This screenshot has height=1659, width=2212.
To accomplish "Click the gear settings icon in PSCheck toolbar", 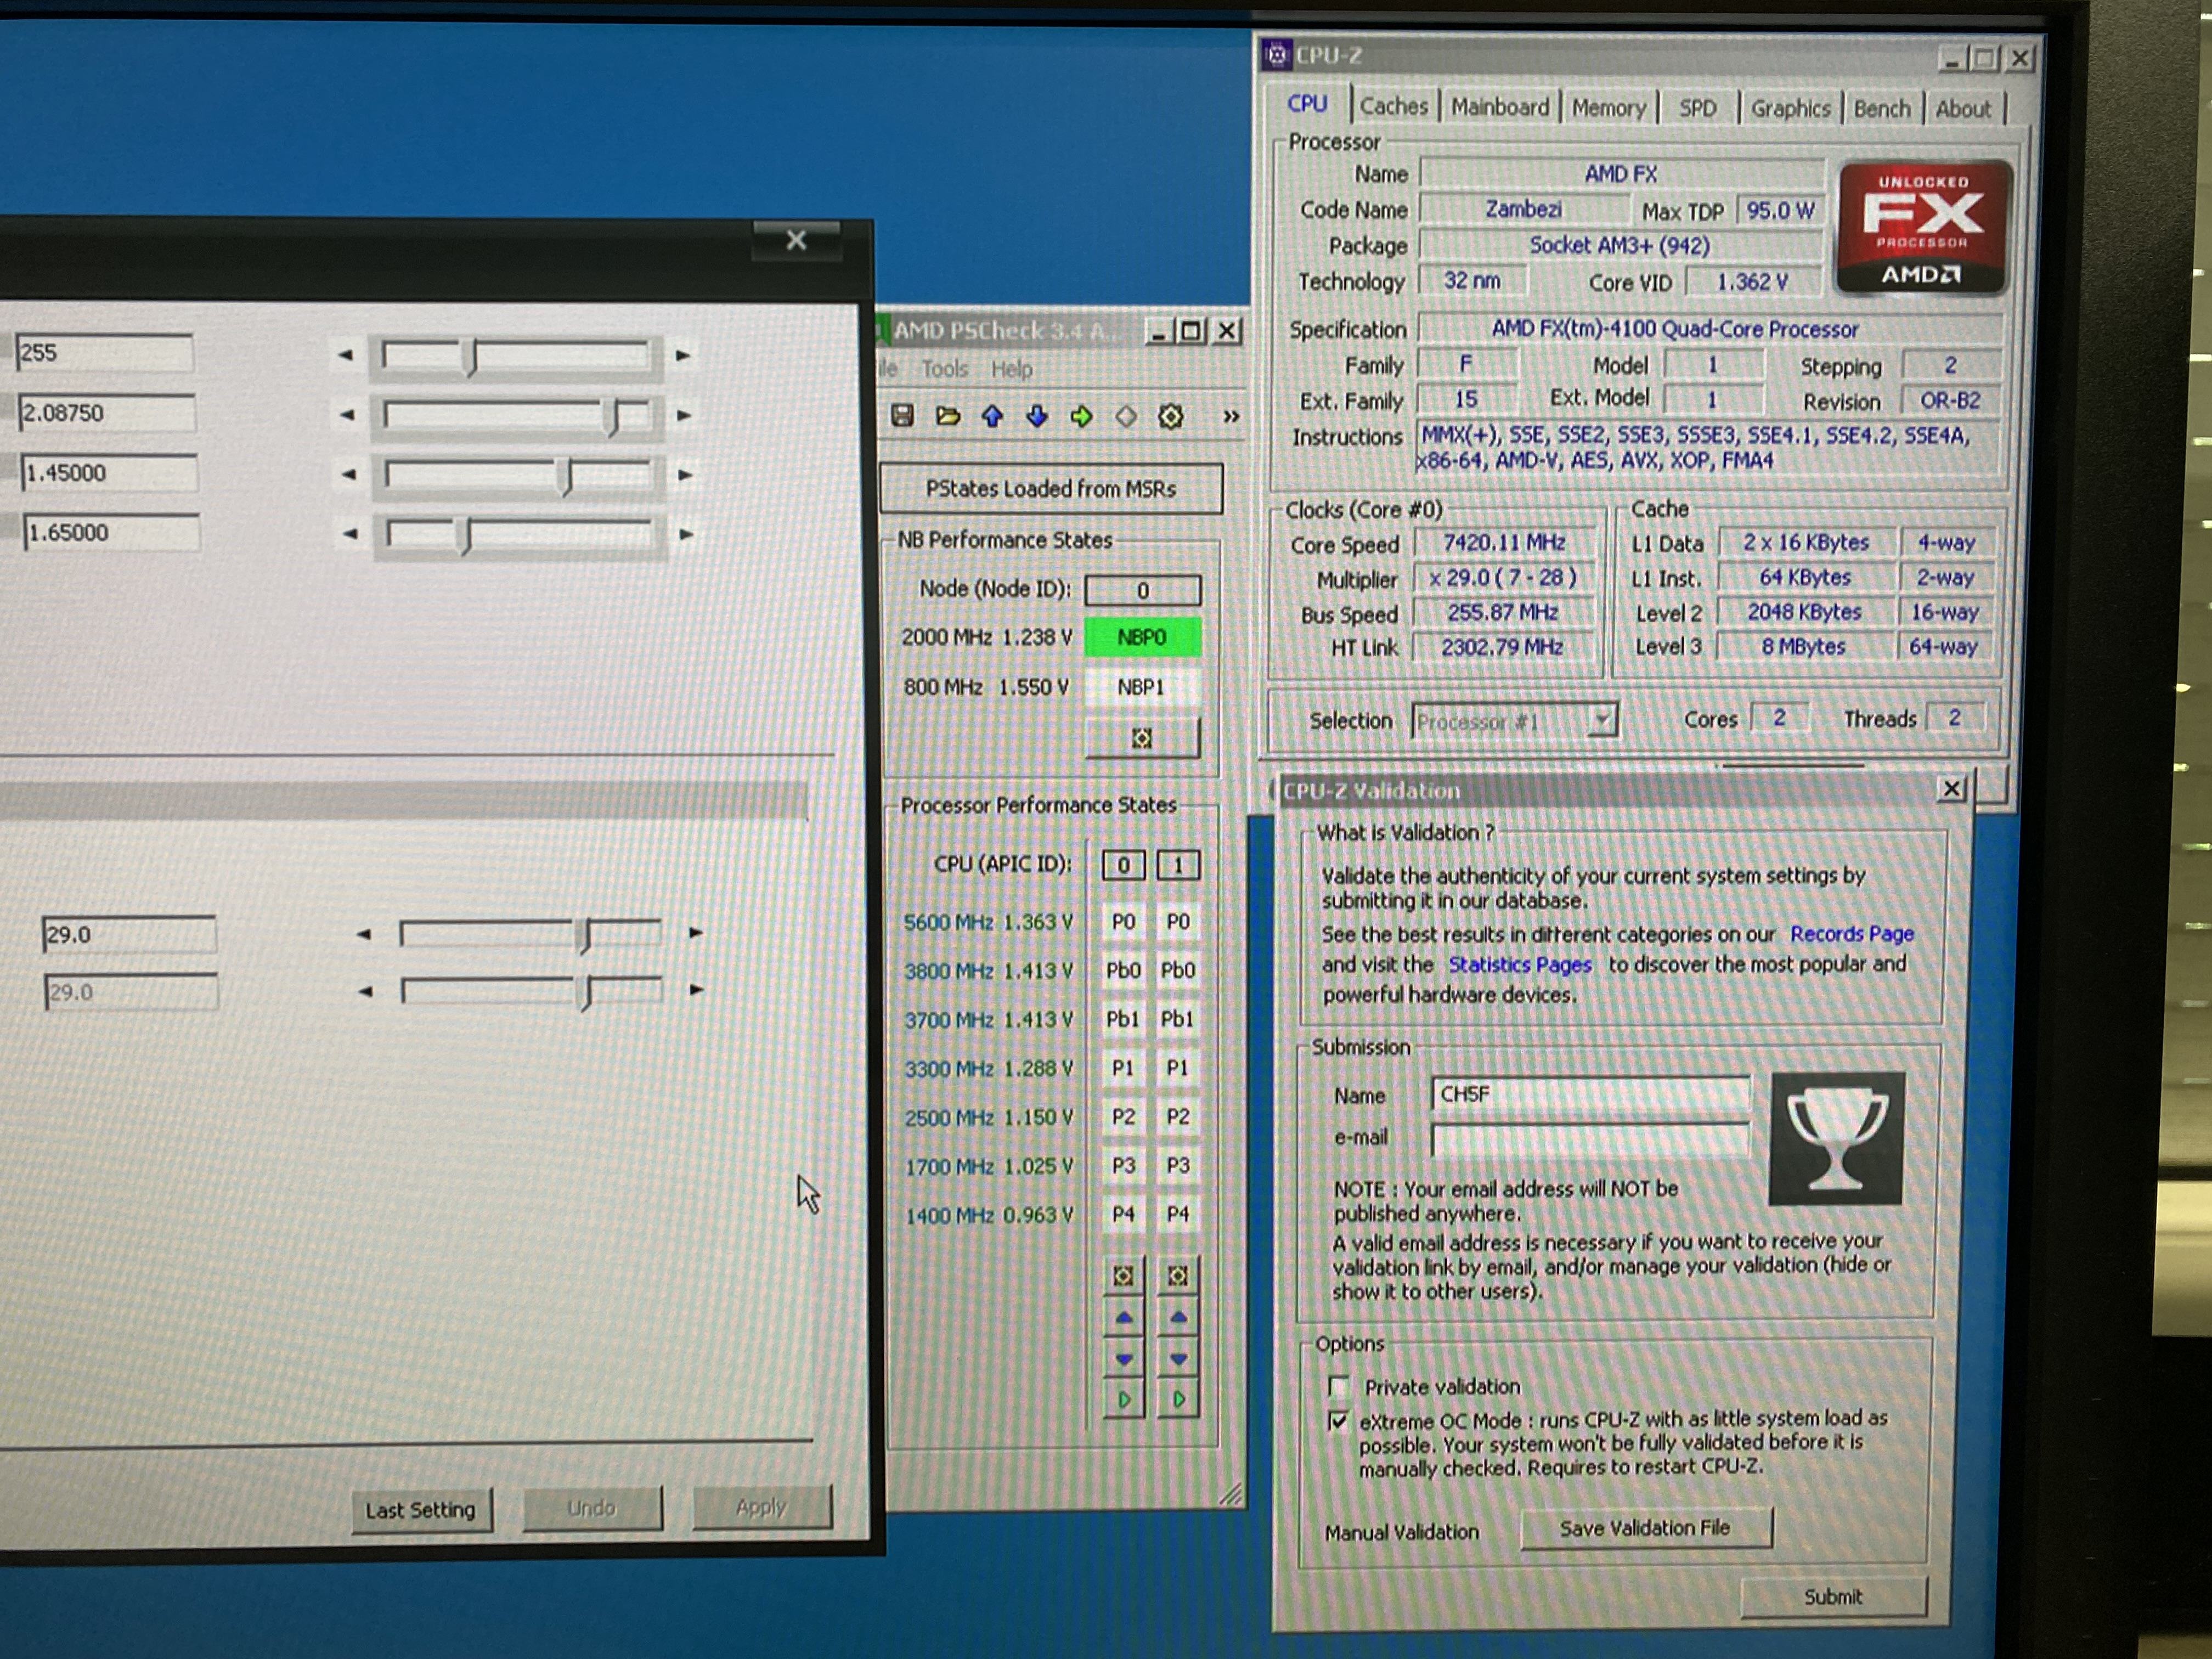I will pyautogui.click(x=1170, y=416).
